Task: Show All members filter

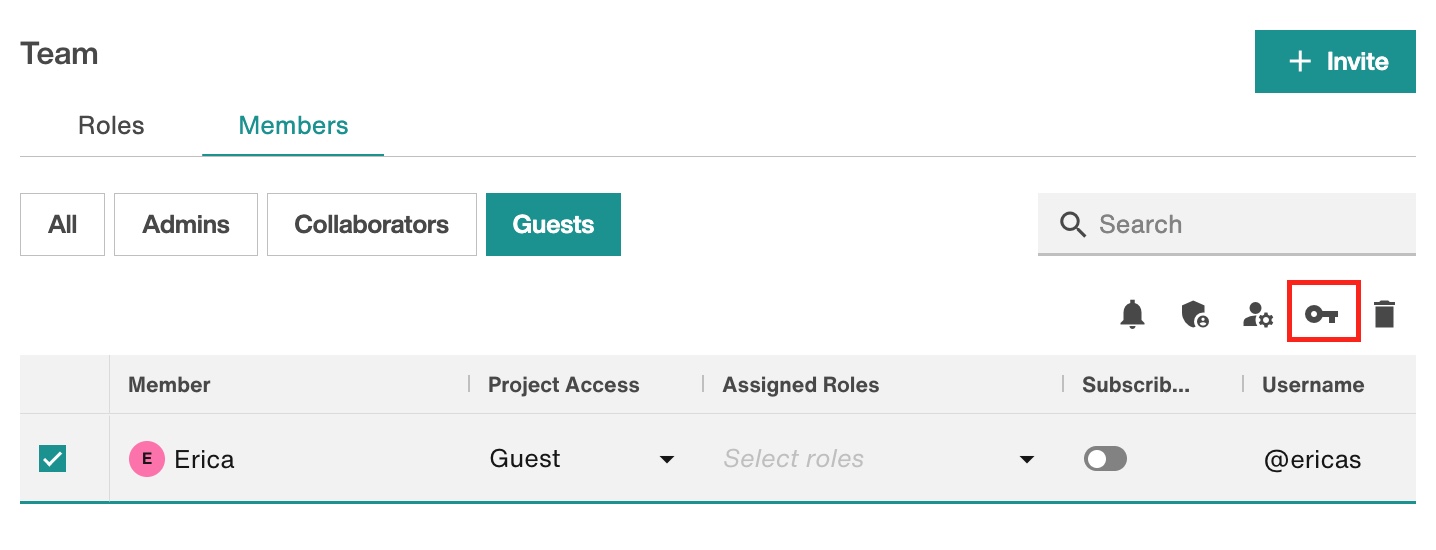Action: (62, 224)
